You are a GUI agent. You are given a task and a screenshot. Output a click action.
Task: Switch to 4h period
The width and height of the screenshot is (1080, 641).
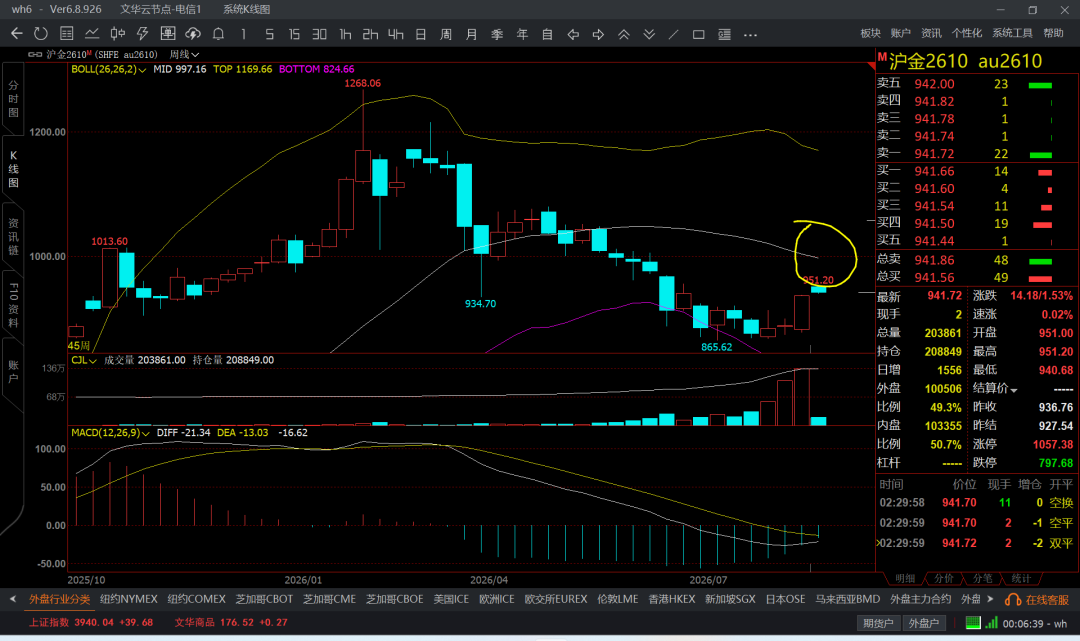395,34
